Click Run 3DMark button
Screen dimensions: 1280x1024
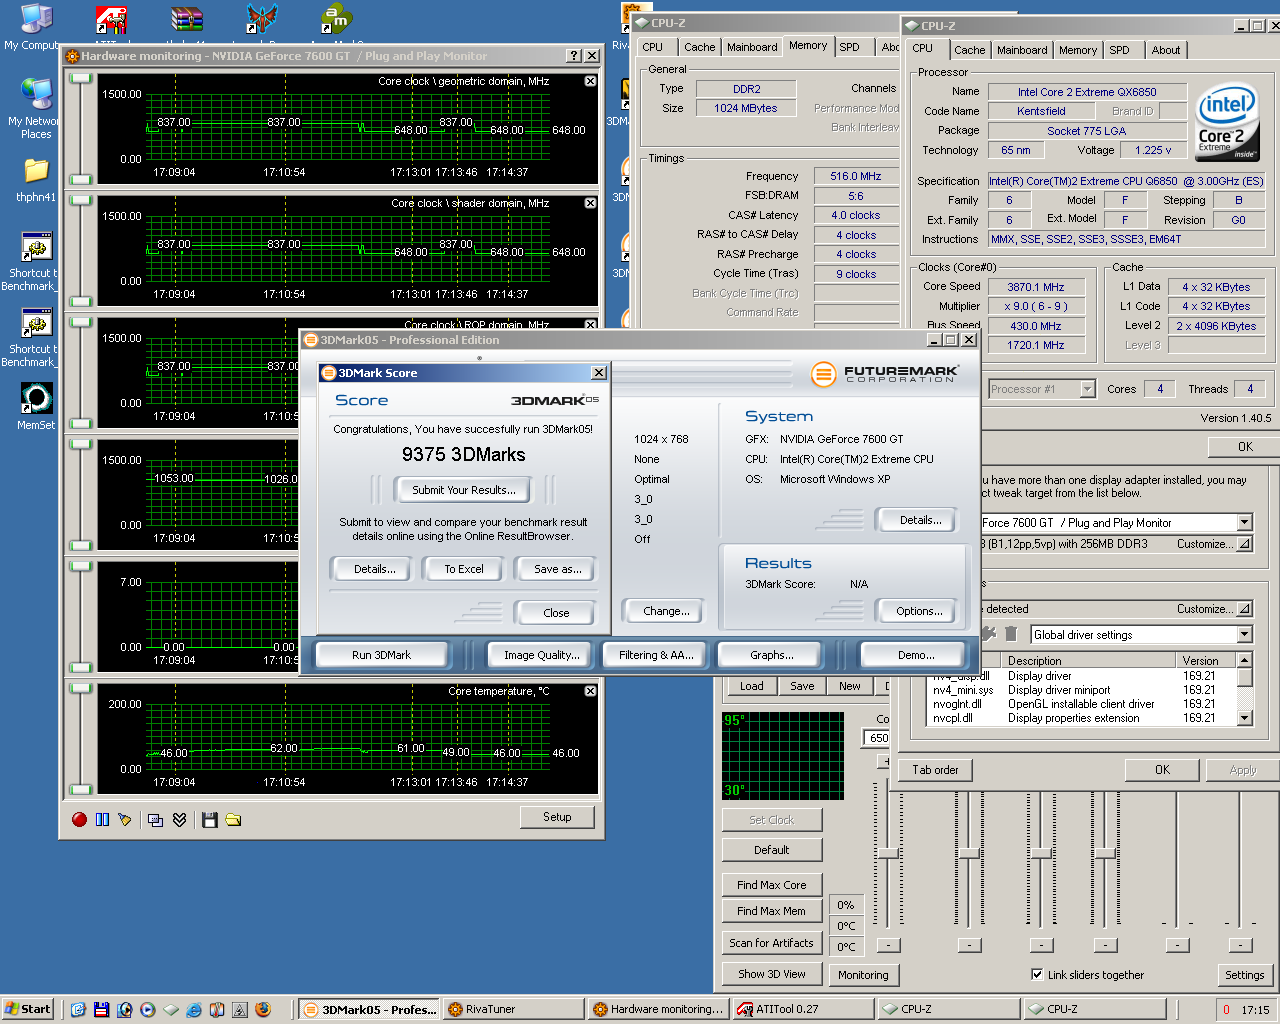pos(381,655)
